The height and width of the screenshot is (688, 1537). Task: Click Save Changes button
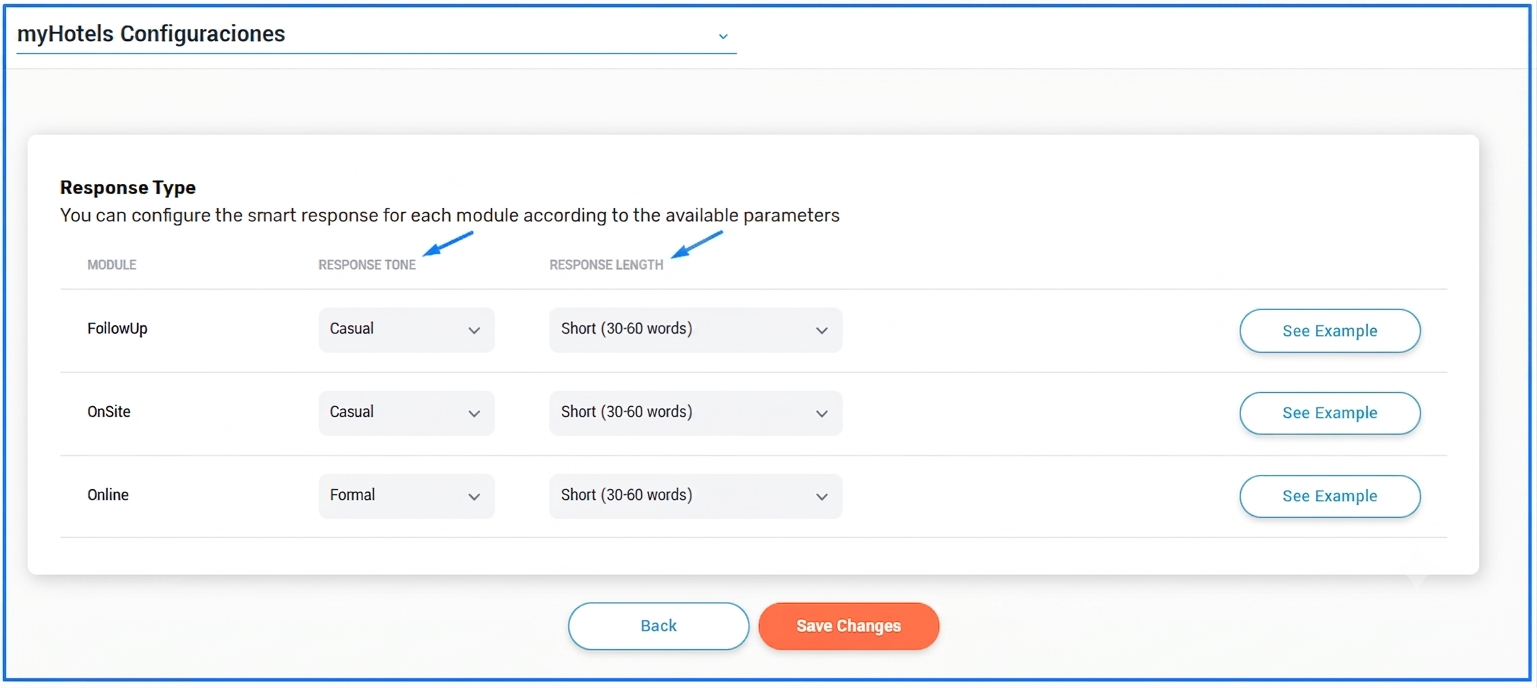tap(849, 626)
